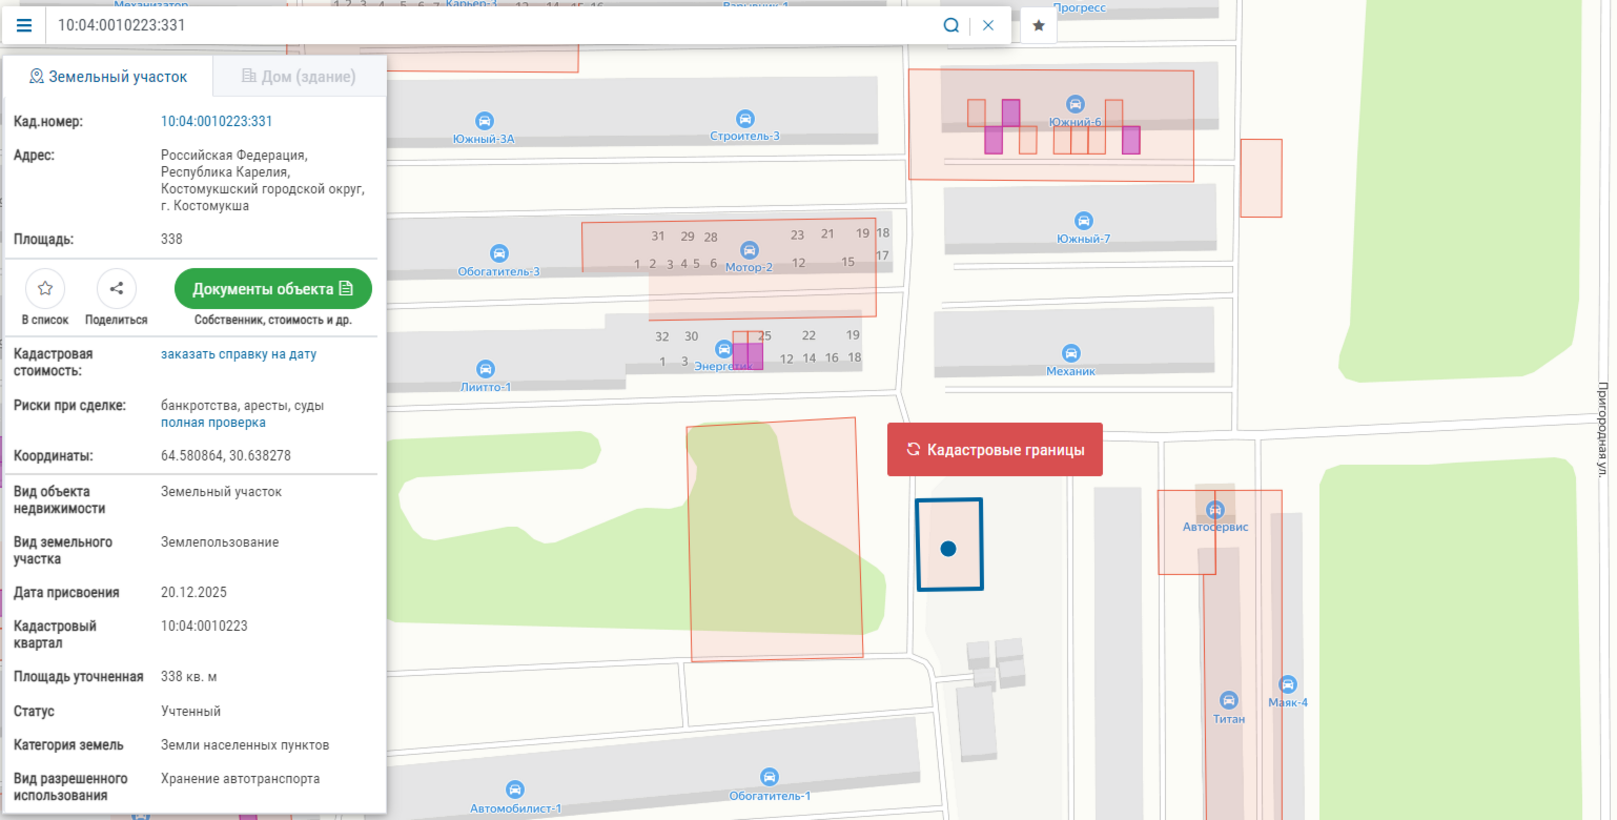Click the star bookmarks icon
The width and height of the screenshot is (1617, 820).
click(1038, 25)
